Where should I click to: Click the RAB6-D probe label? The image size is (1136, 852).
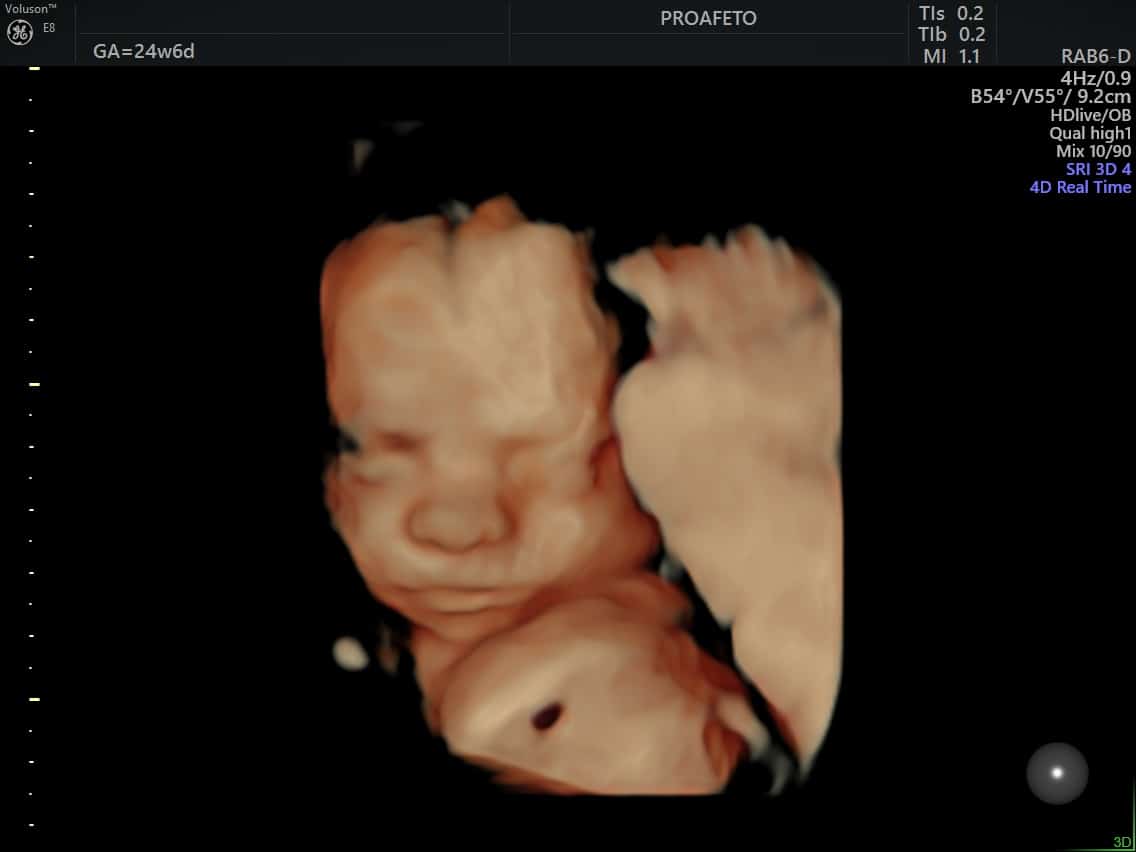pos(1095,57)
